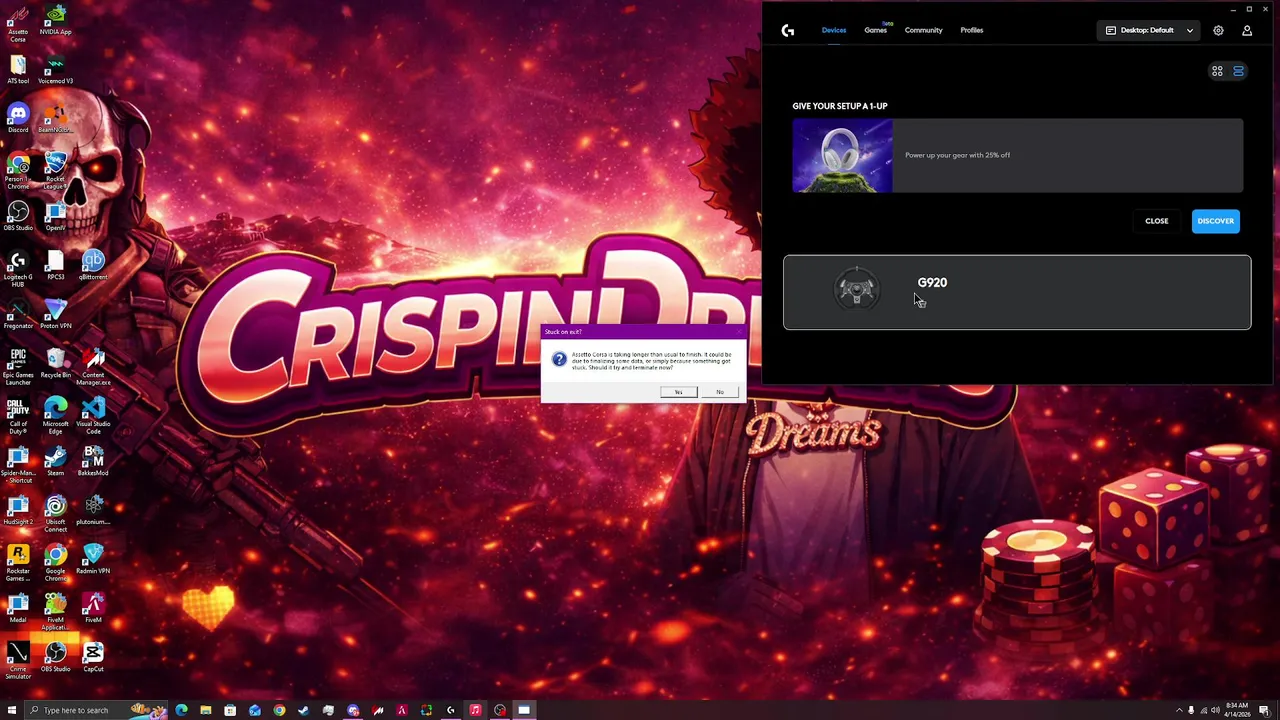Screen dimensions: 1280x720
Task: Select the Rockstar Games desktop icon
Action: click(18, 563)
